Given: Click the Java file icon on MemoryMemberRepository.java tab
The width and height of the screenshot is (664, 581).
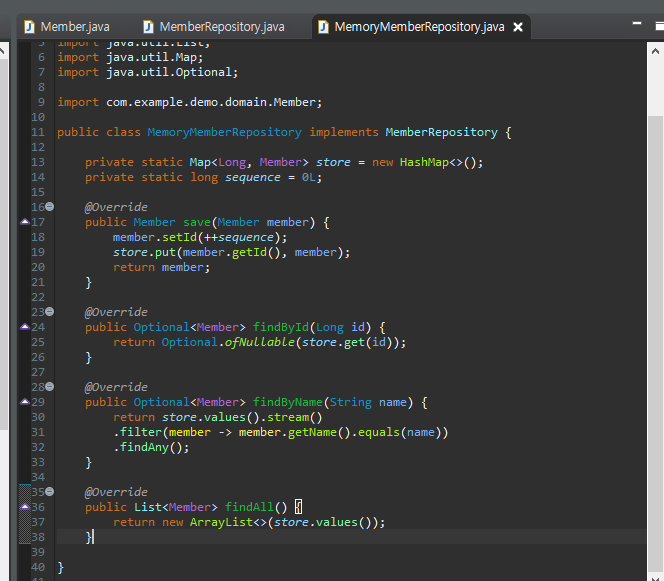Looking at the screenshot, I should [323, 27].
